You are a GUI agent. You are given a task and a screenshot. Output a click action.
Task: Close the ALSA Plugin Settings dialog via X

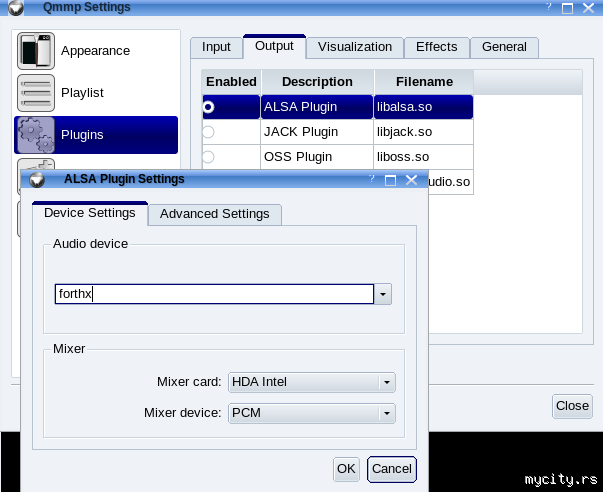(x=411, y=180)
